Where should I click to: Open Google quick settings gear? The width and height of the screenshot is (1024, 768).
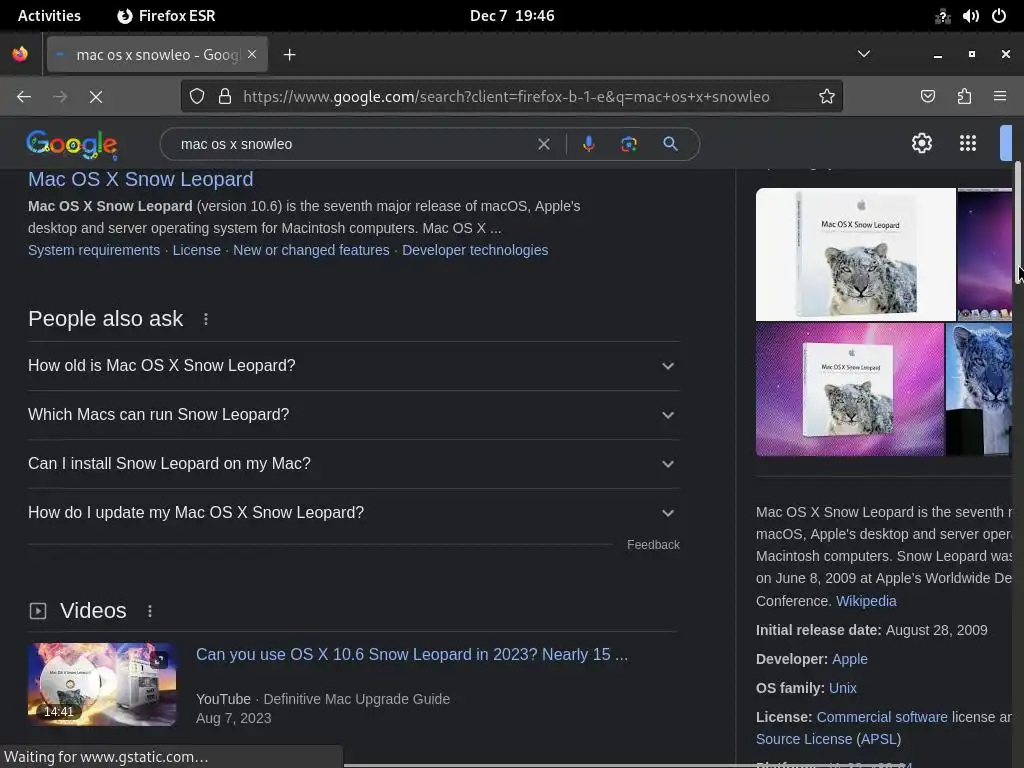pyautogui.click(x=921, y=143)
